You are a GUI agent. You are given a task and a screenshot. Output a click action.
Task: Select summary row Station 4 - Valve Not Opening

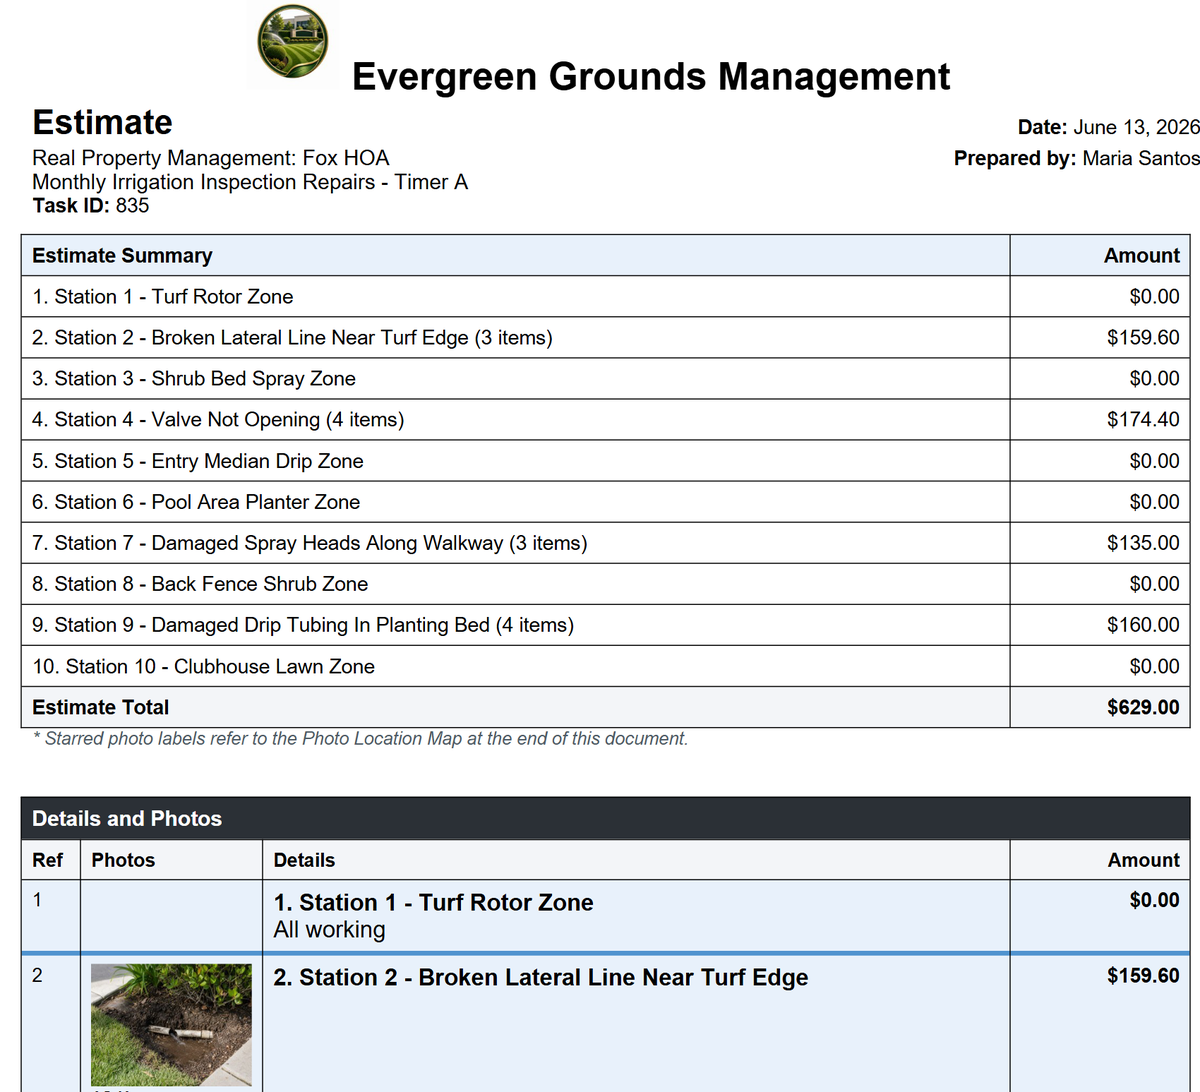pos(606,419)
